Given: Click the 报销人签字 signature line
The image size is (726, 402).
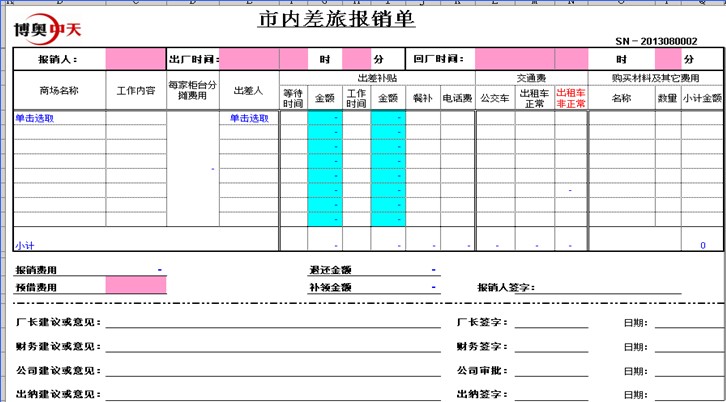Looking at the screenshot, I should coord(610,288).
